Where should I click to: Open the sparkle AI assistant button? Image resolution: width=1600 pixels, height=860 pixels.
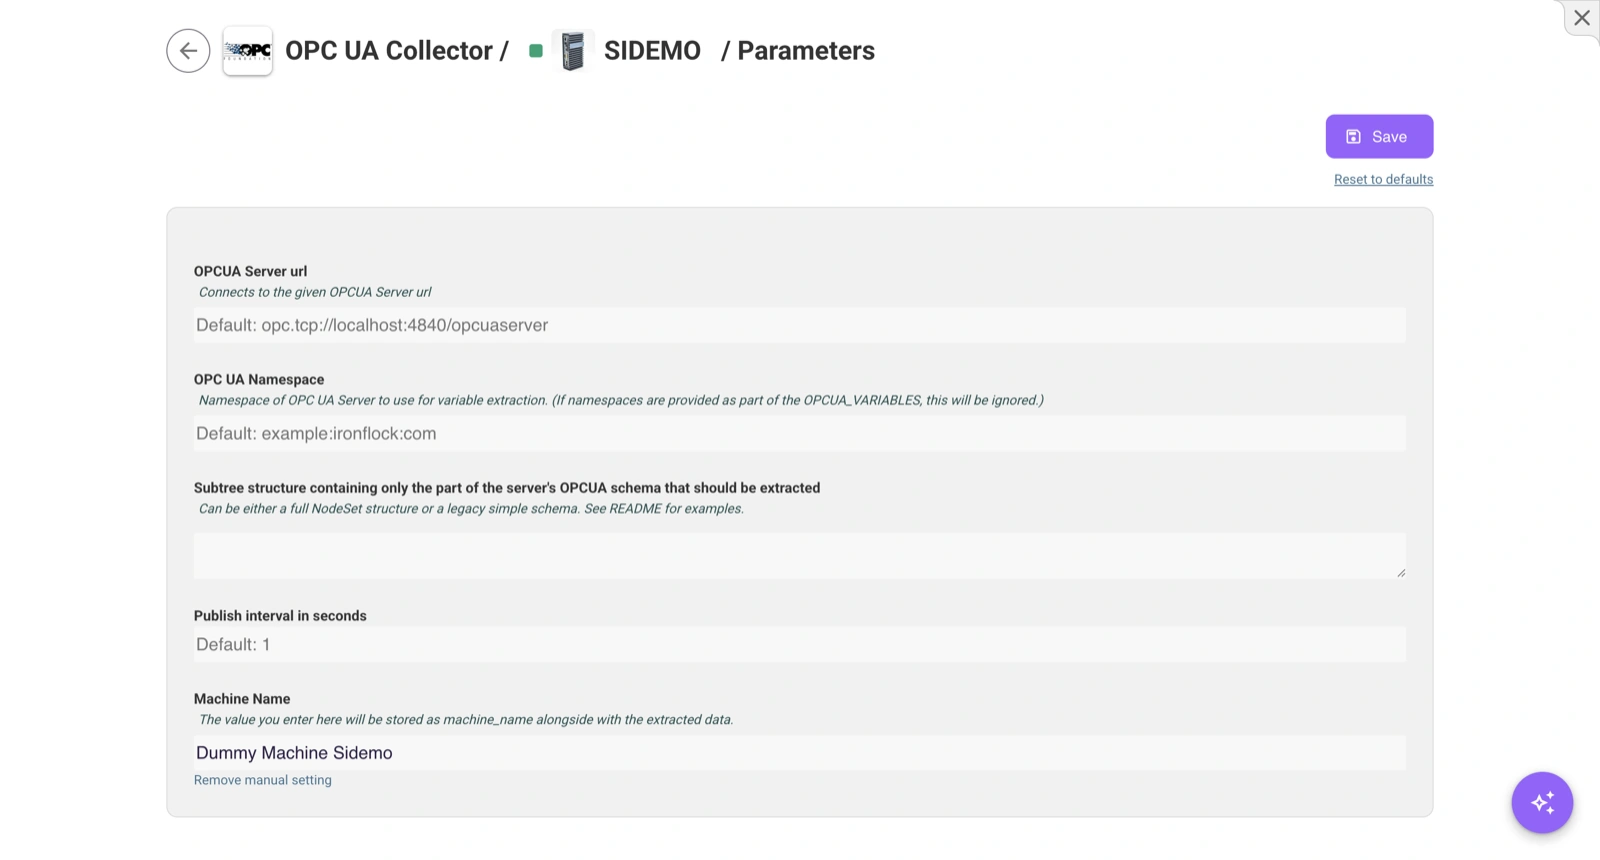pyautogui.click(x=1542, y=802)
